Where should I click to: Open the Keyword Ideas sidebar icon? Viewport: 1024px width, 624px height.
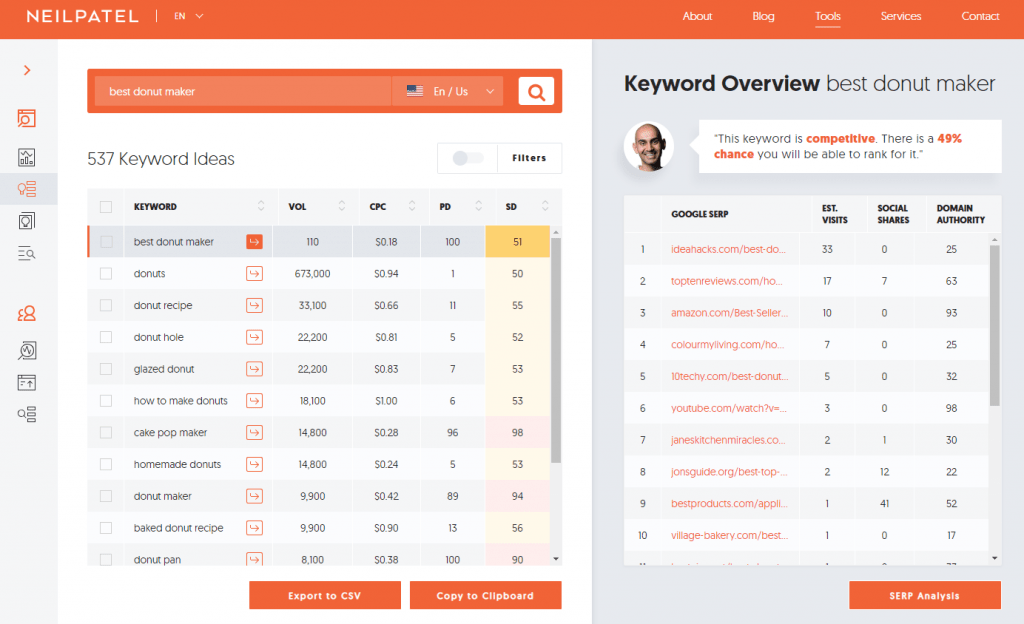[27, 189]
